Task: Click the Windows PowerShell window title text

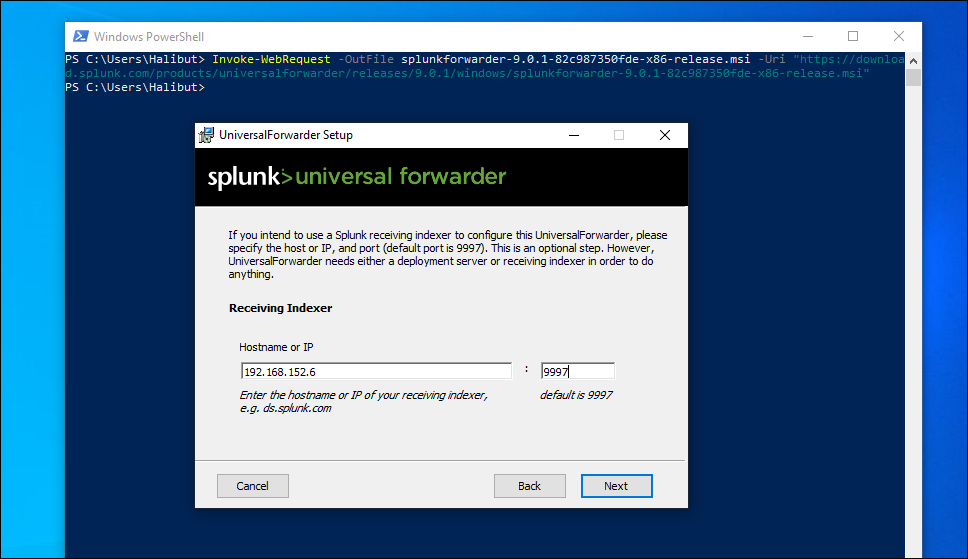Action: click(x=149, y=37)
